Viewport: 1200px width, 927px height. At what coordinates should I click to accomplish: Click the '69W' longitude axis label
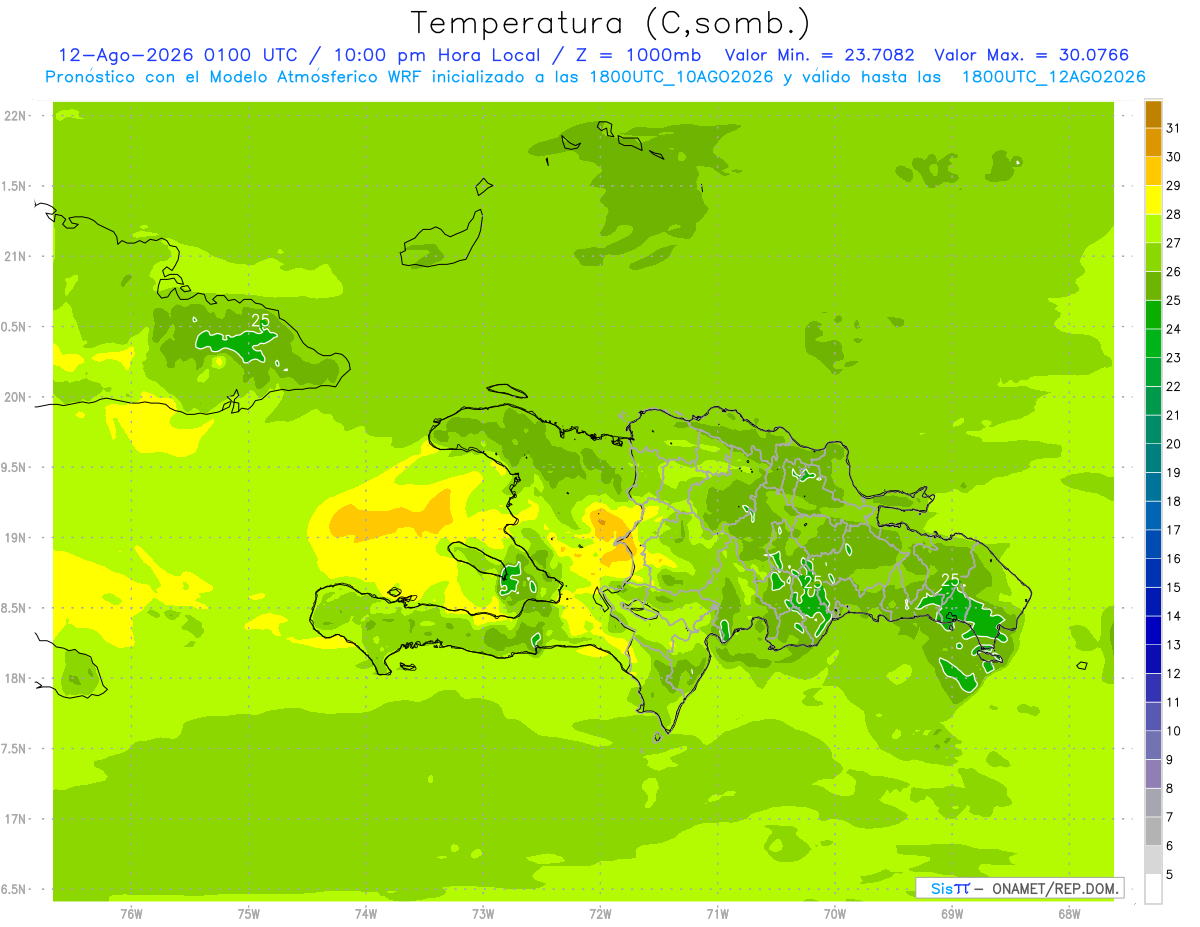click(951, 914)
